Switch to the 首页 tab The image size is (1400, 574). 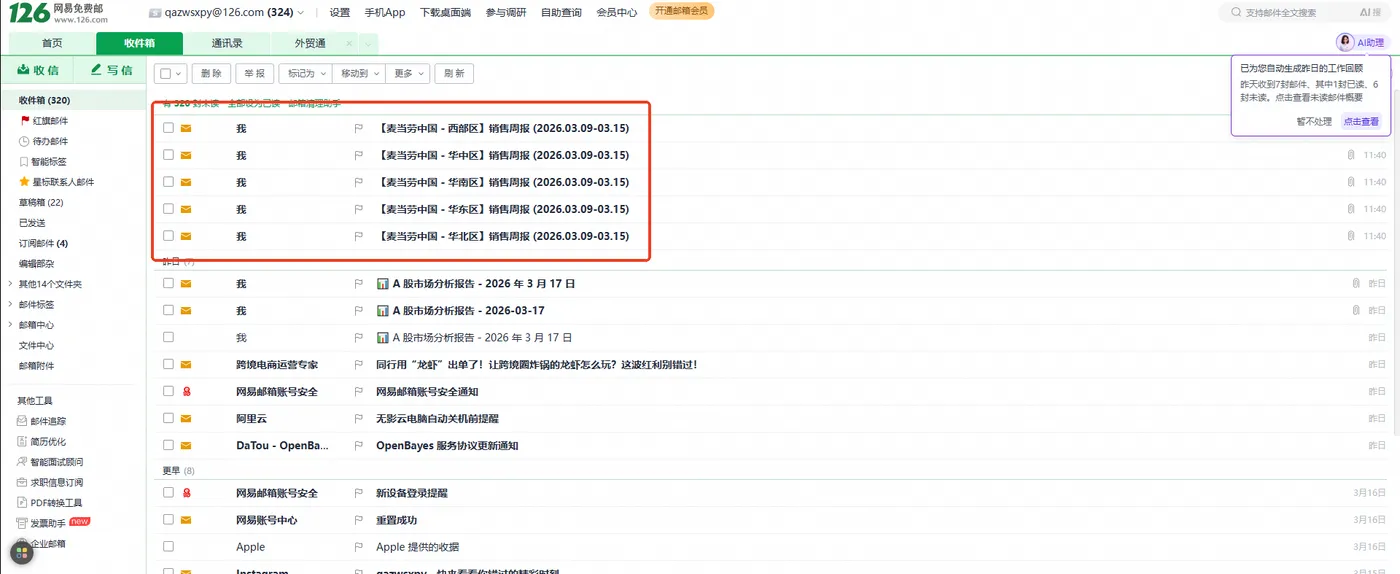52,44
